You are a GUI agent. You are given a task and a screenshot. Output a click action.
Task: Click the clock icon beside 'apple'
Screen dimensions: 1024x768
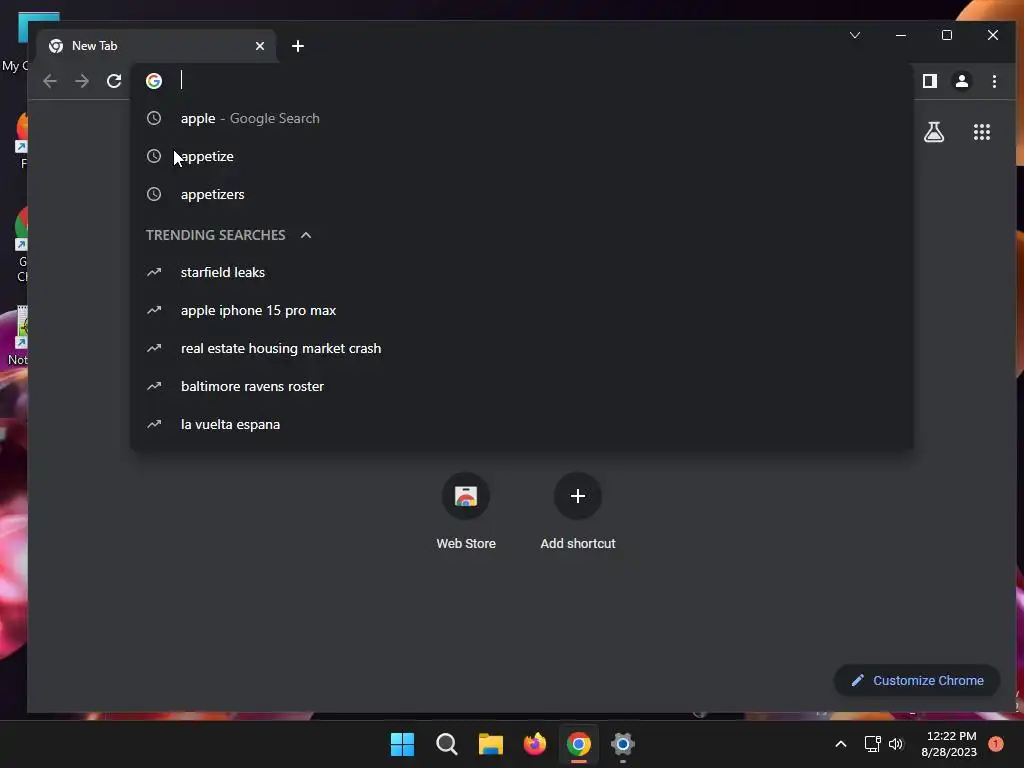pos(154,118)
